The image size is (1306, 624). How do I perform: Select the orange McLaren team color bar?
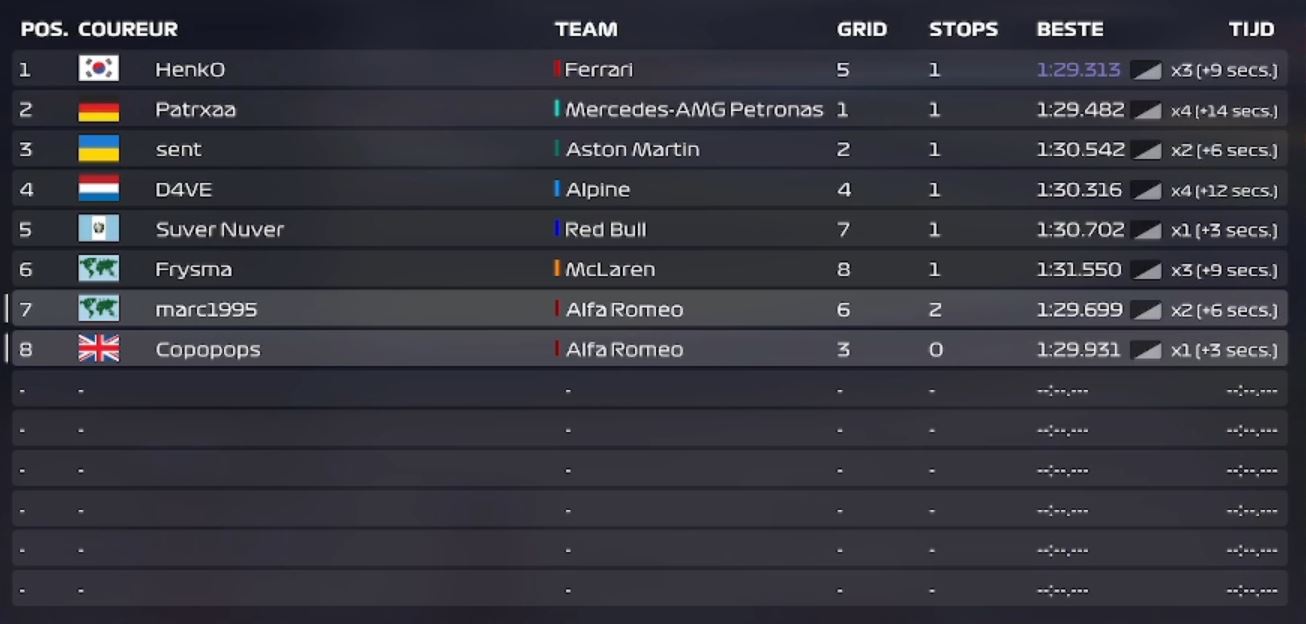(x=557, y=269)
